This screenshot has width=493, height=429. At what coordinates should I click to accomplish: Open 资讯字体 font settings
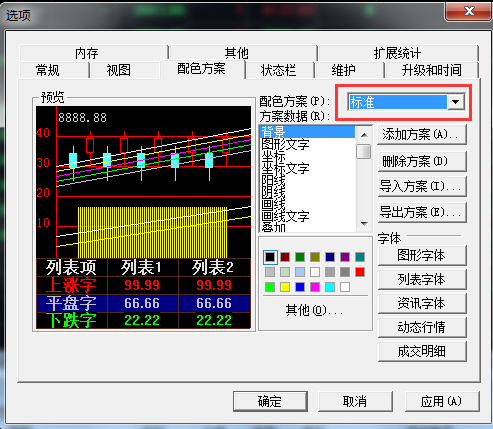(421, 304)
